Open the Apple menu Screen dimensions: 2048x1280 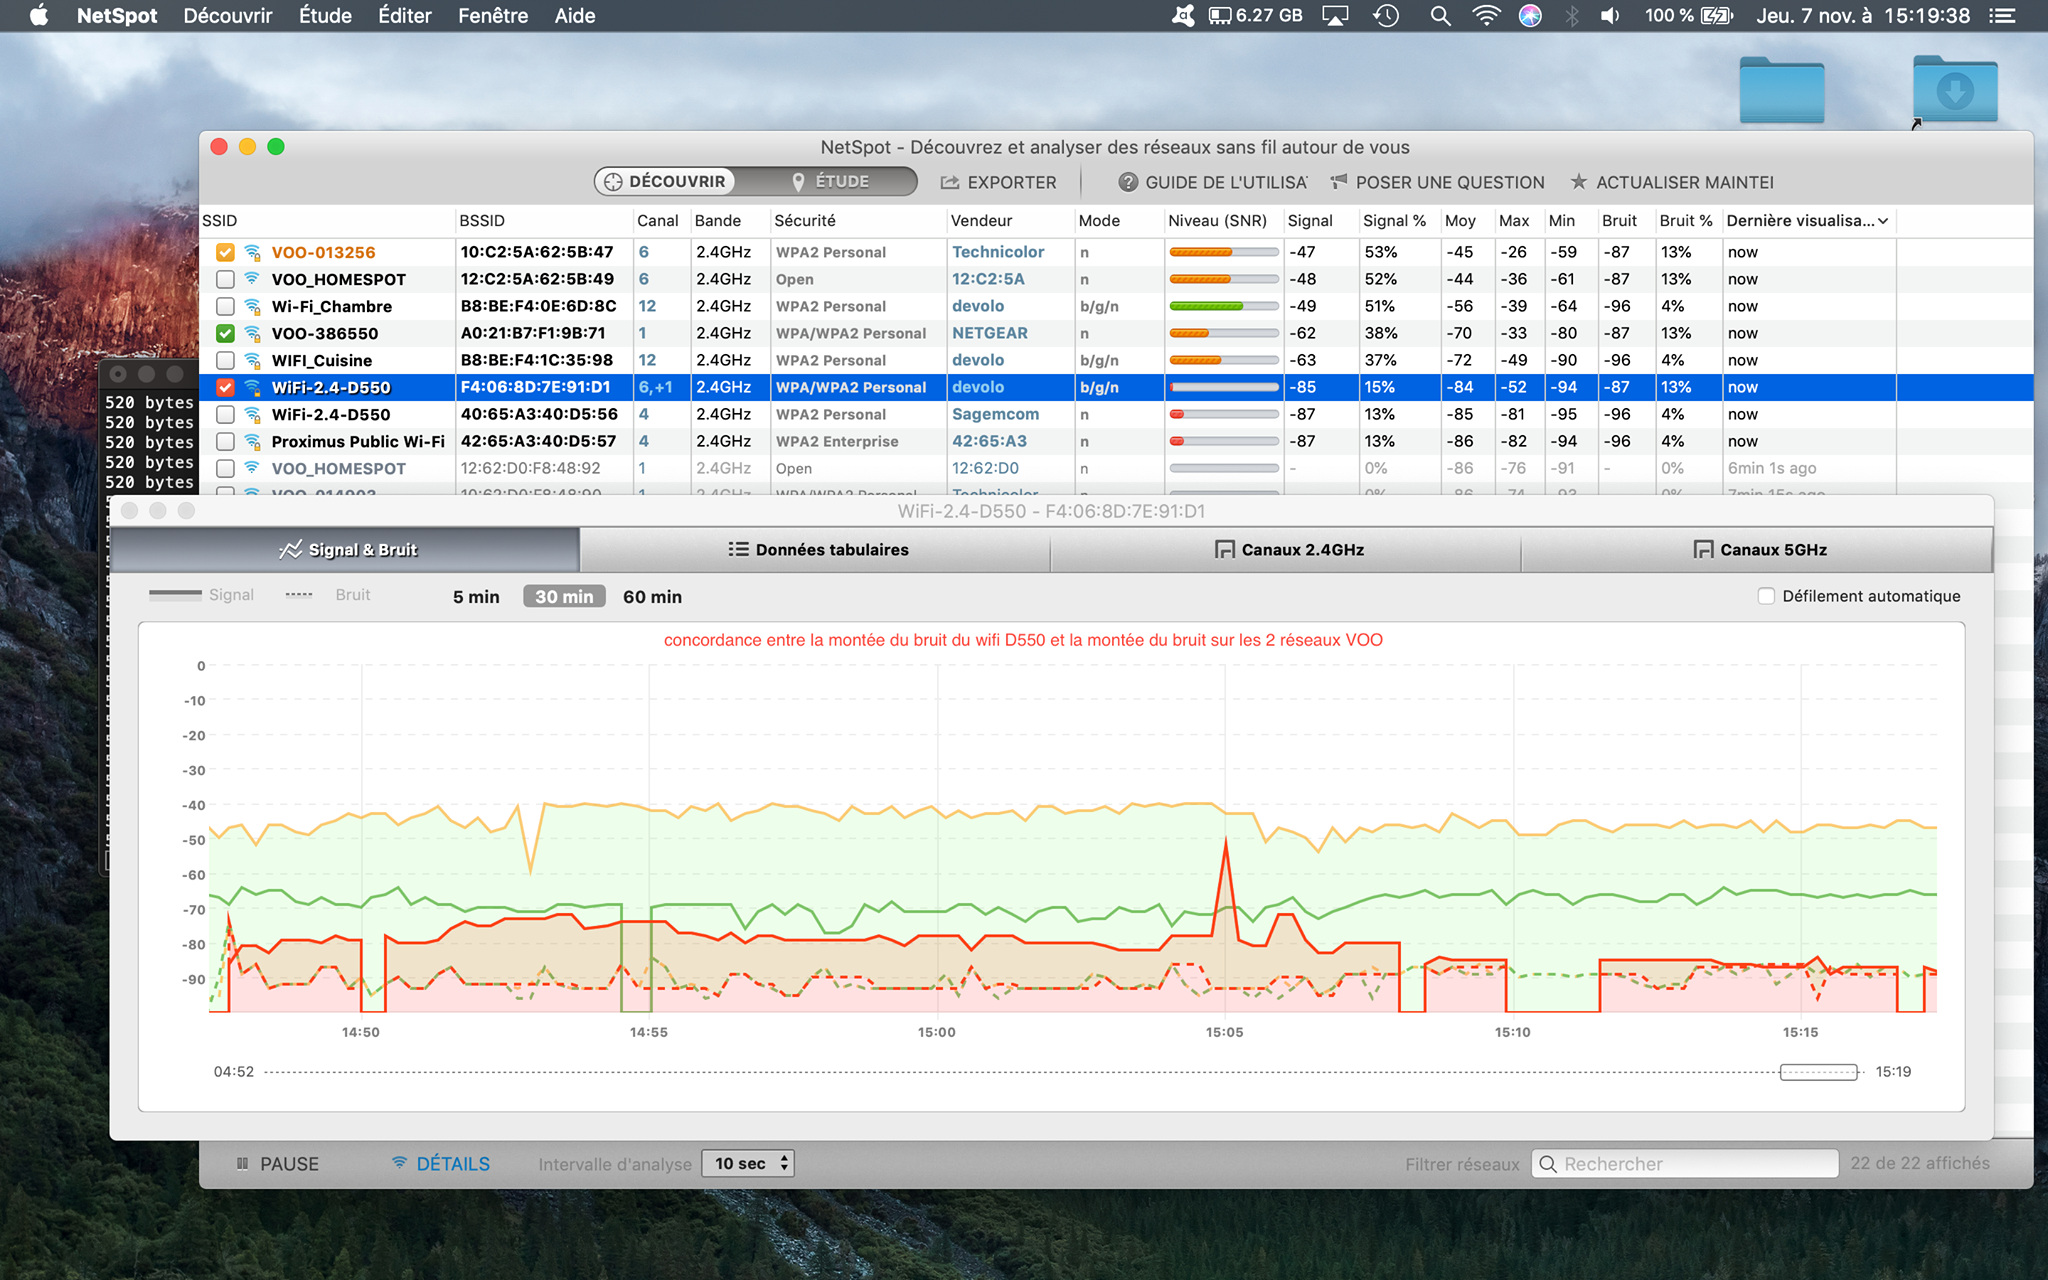click(x=39, y=15)
